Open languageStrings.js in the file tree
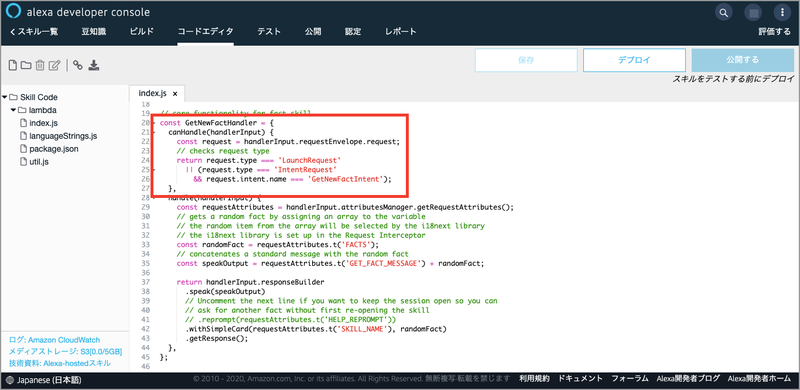Viewport: 800px width, 390px height. coord(63,136)
